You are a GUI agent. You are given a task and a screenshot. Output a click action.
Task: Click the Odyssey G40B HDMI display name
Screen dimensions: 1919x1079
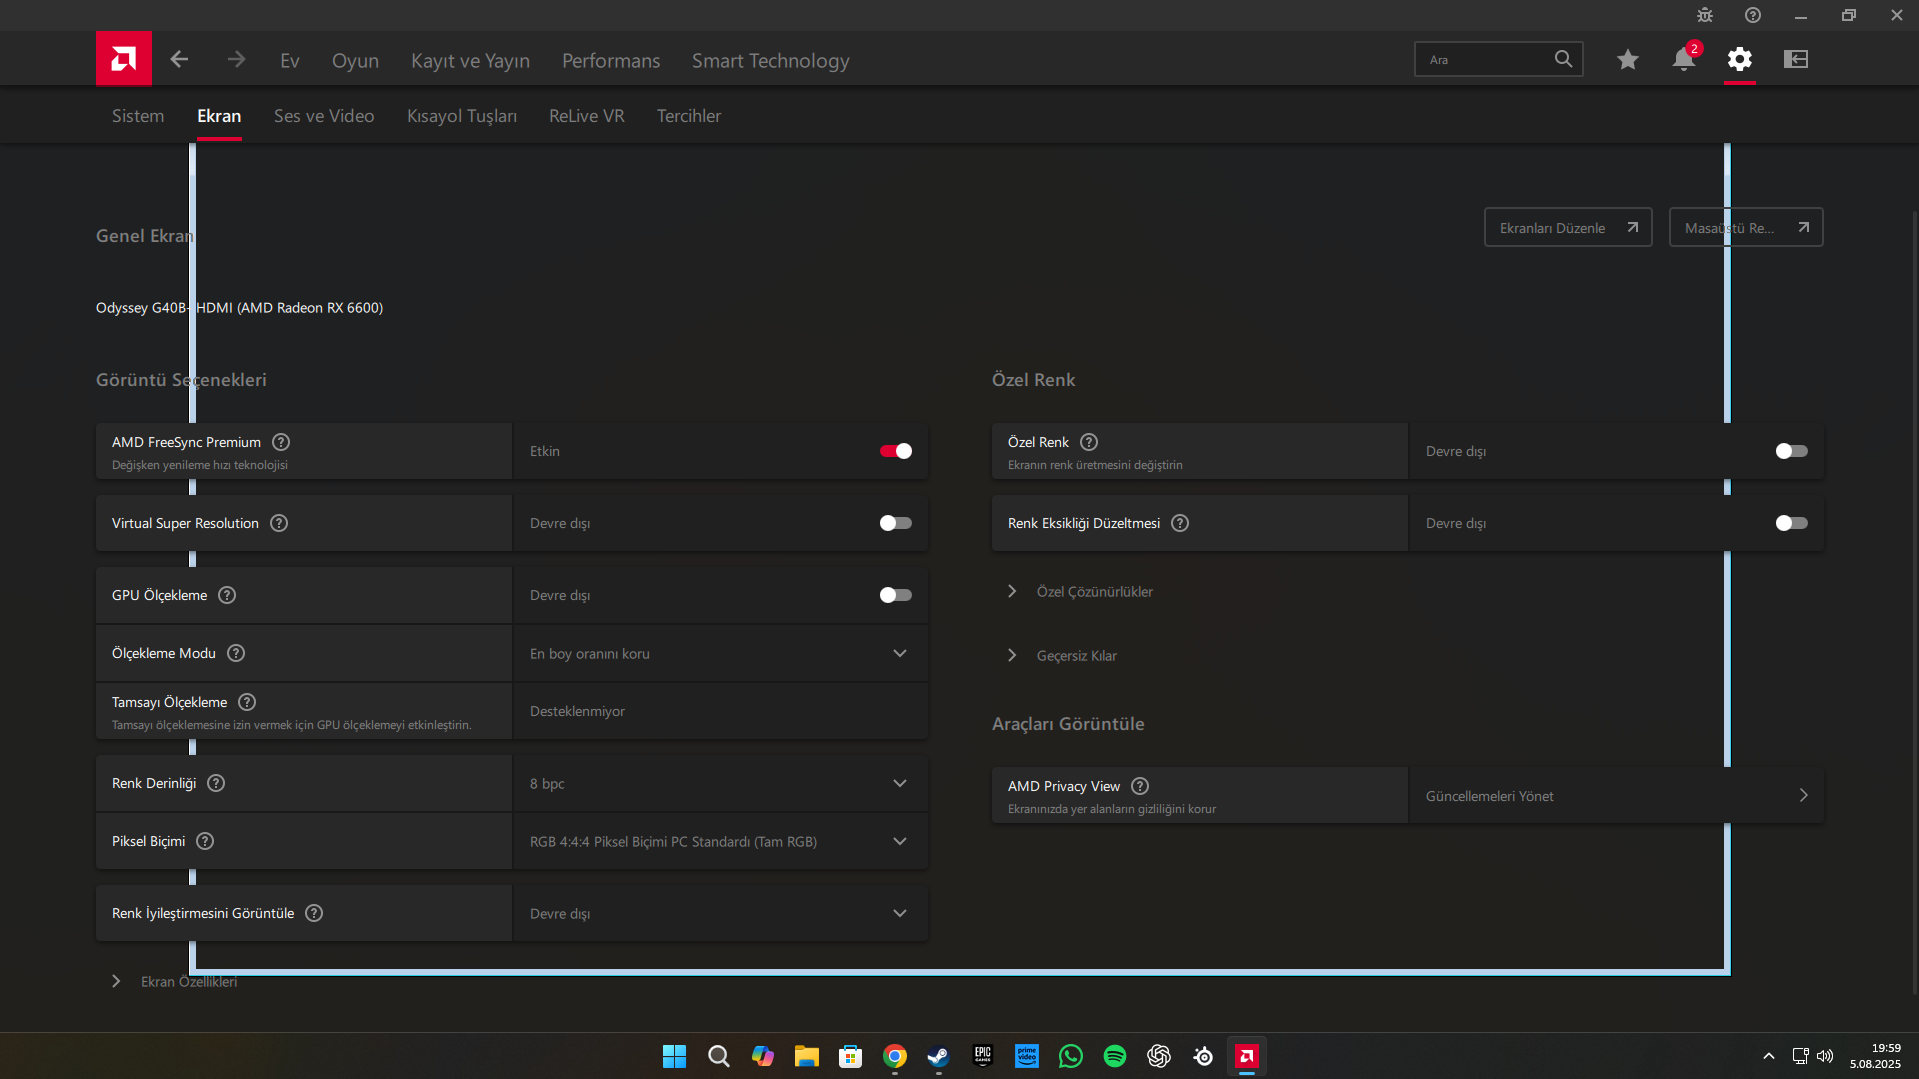pos(240,308)
